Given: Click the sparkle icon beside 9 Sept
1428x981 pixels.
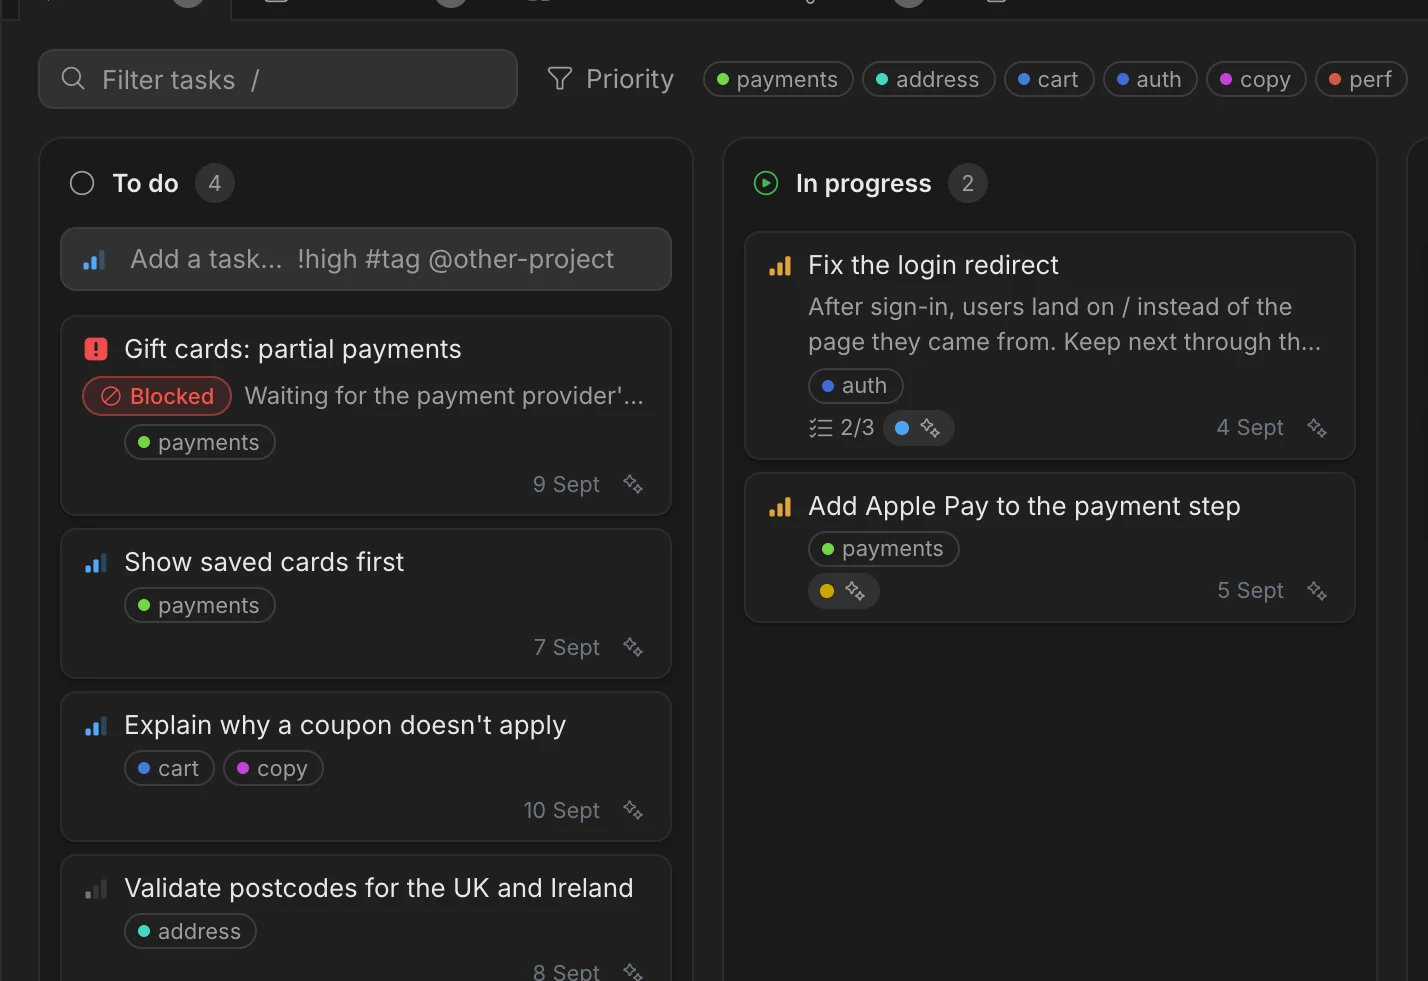Looking at the screenshot, I should [633, 484].
